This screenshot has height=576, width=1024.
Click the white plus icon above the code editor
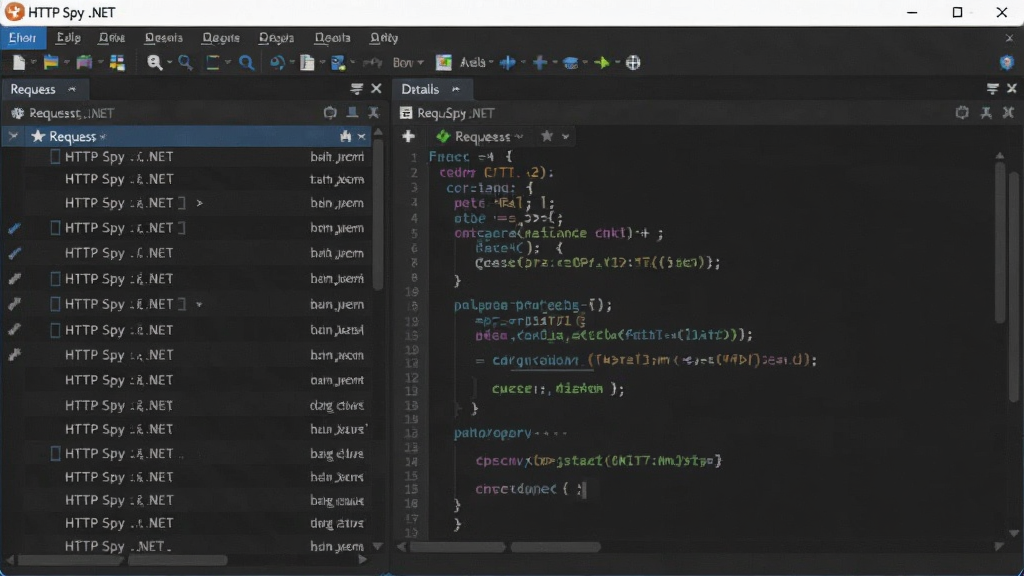click(x=409, y=136)
